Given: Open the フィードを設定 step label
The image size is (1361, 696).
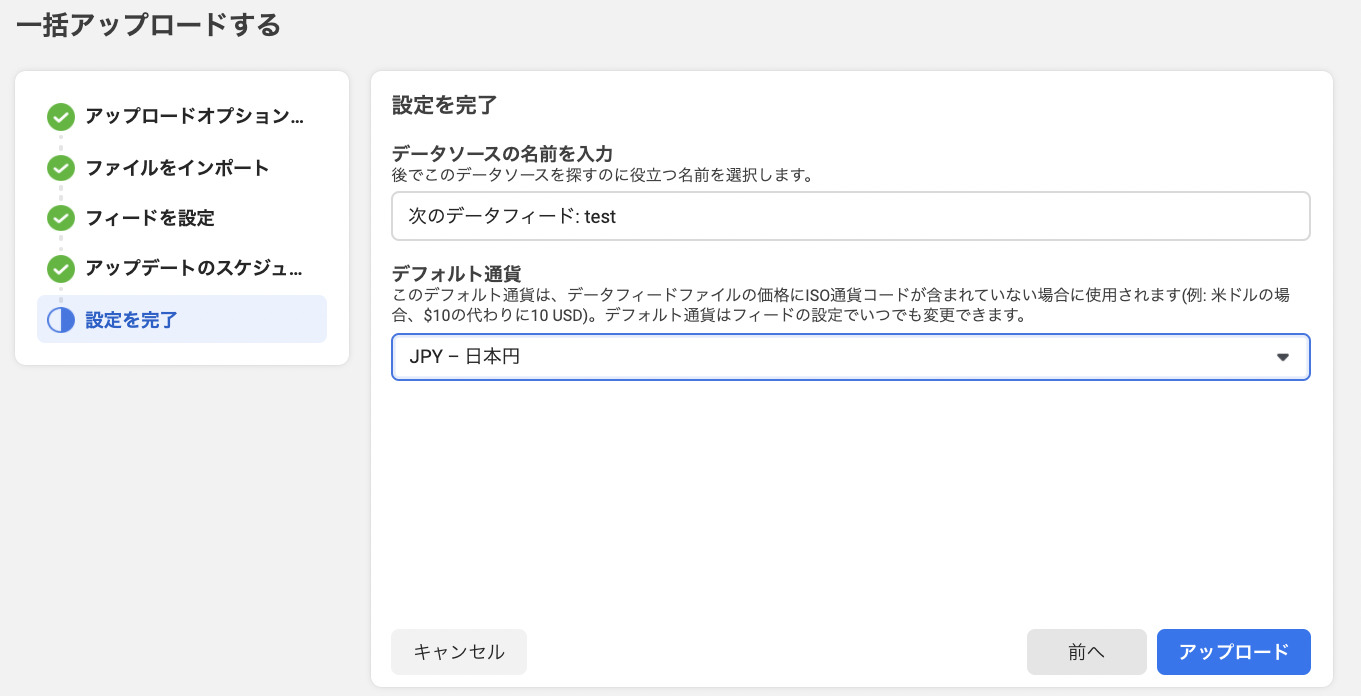Looking at the screenshot, I should pos(150,218).
